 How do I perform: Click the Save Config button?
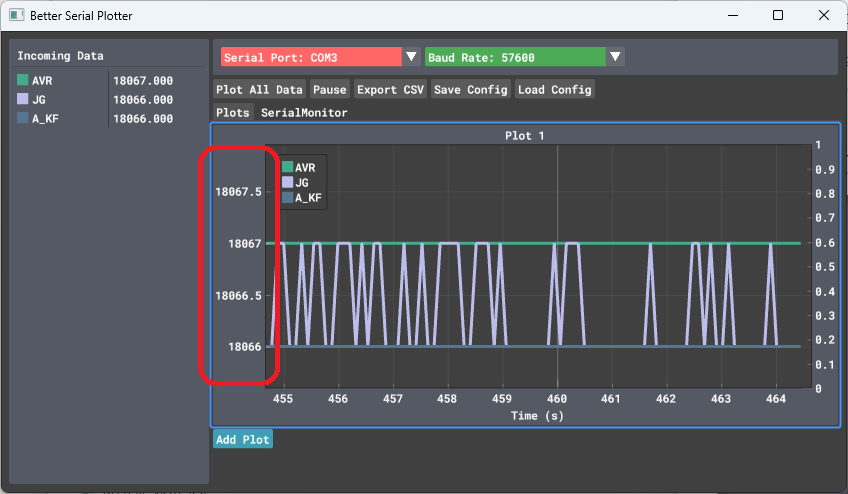coord(471,89)
